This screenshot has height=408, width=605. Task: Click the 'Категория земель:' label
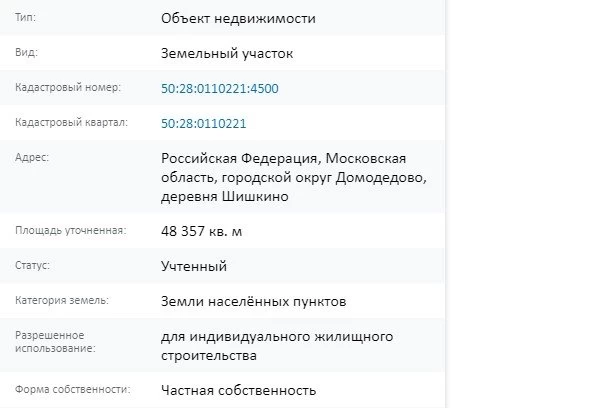click(x=62, y=300)
